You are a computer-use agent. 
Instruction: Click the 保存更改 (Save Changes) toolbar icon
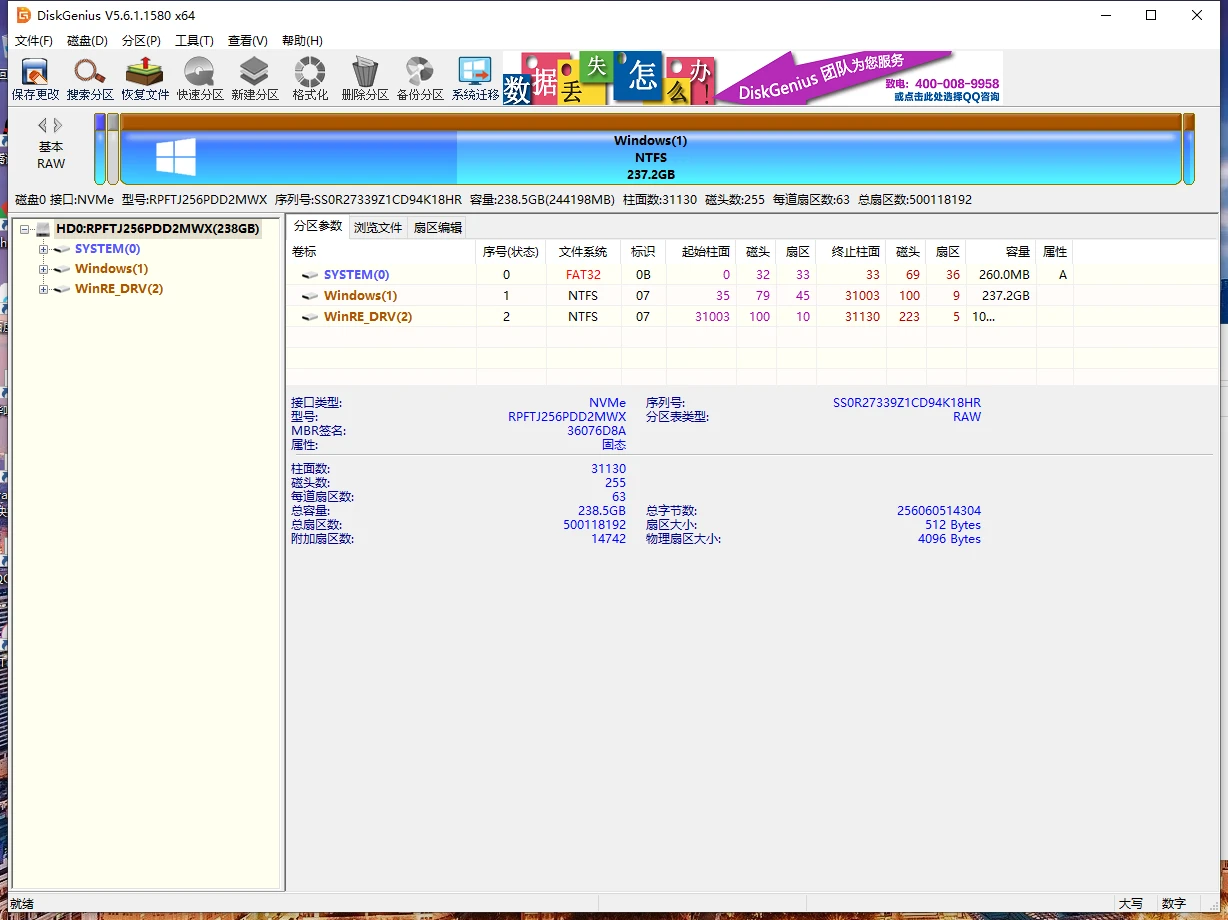tap(35, 79)
